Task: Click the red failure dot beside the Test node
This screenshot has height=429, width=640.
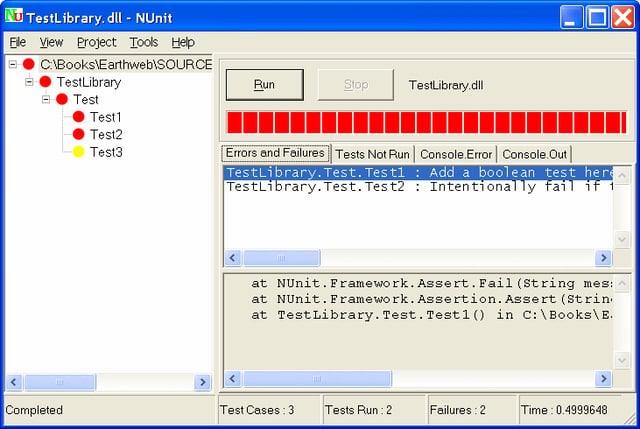Action: point(62,99)
